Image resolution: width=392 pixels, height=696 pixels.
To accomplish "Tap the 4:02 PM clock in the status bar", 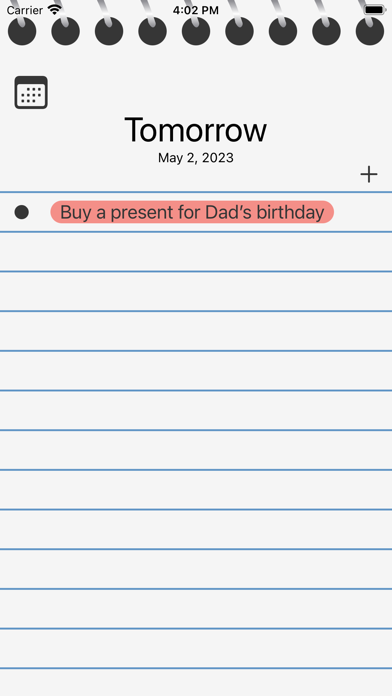I will click(x=196, y=10).
